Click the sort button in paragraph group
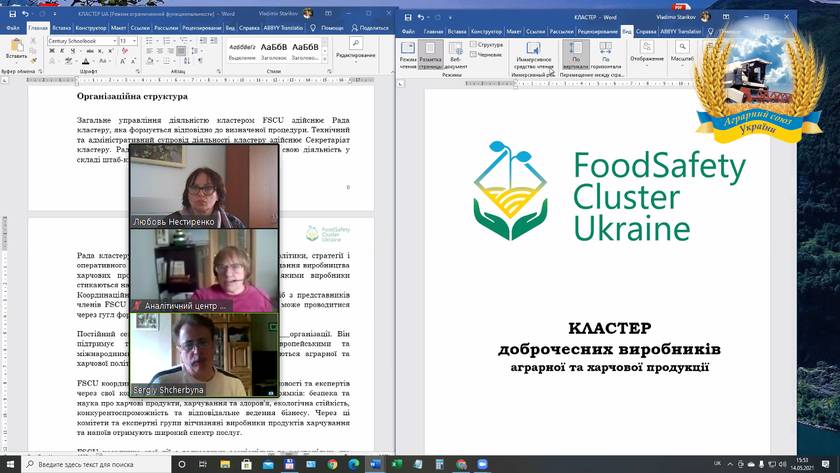Image resolution: width=840 pixels, height=473 pixels. click(187, 61)
